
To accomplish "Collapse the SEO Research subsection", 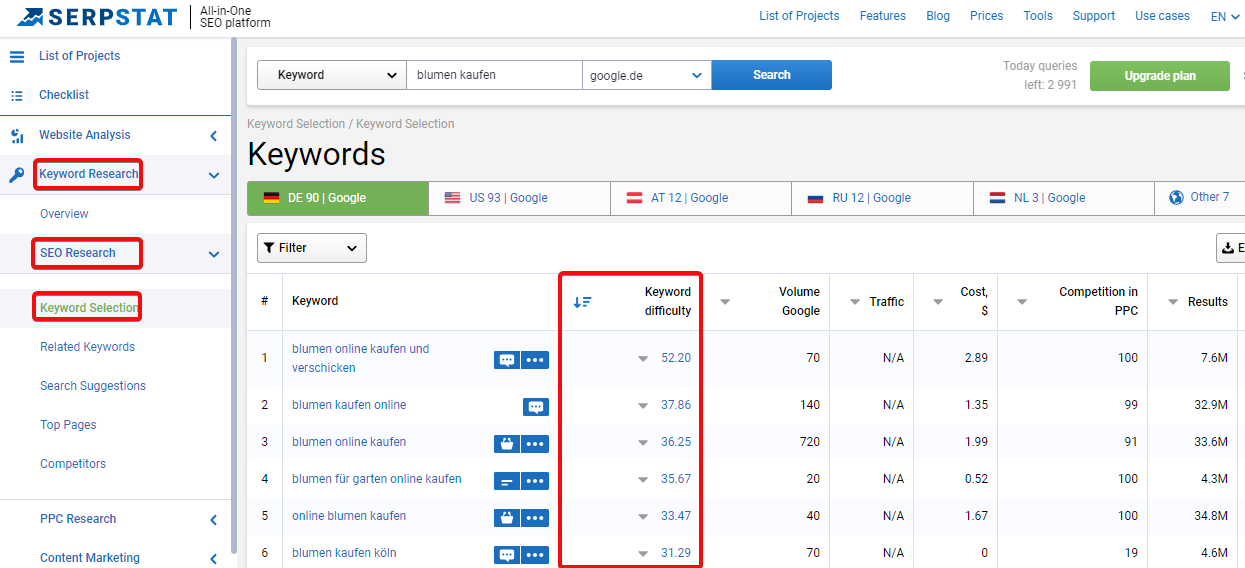I will (x=213, y=254).
